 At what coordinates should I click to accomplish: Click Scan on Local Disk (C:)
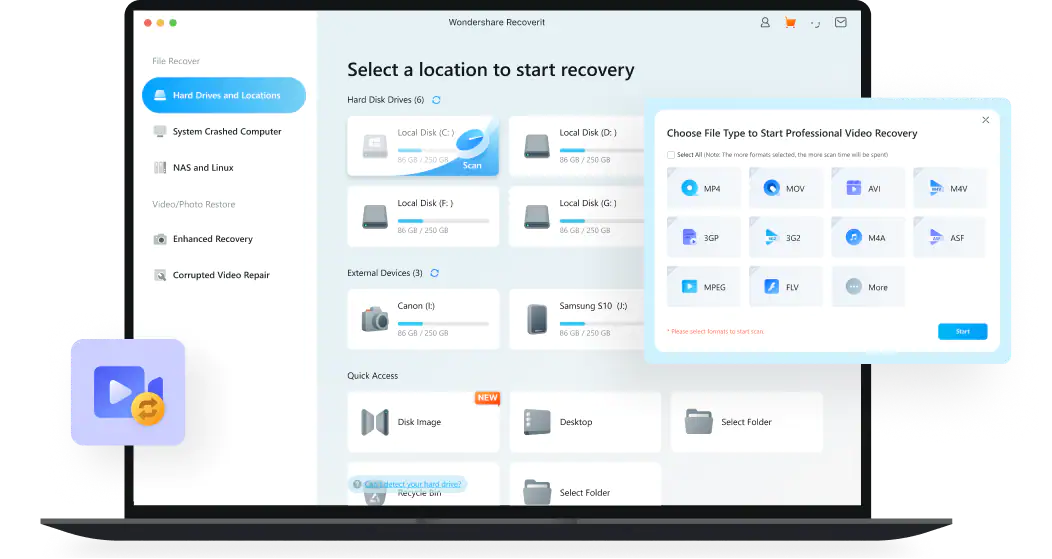coord(472,165)
